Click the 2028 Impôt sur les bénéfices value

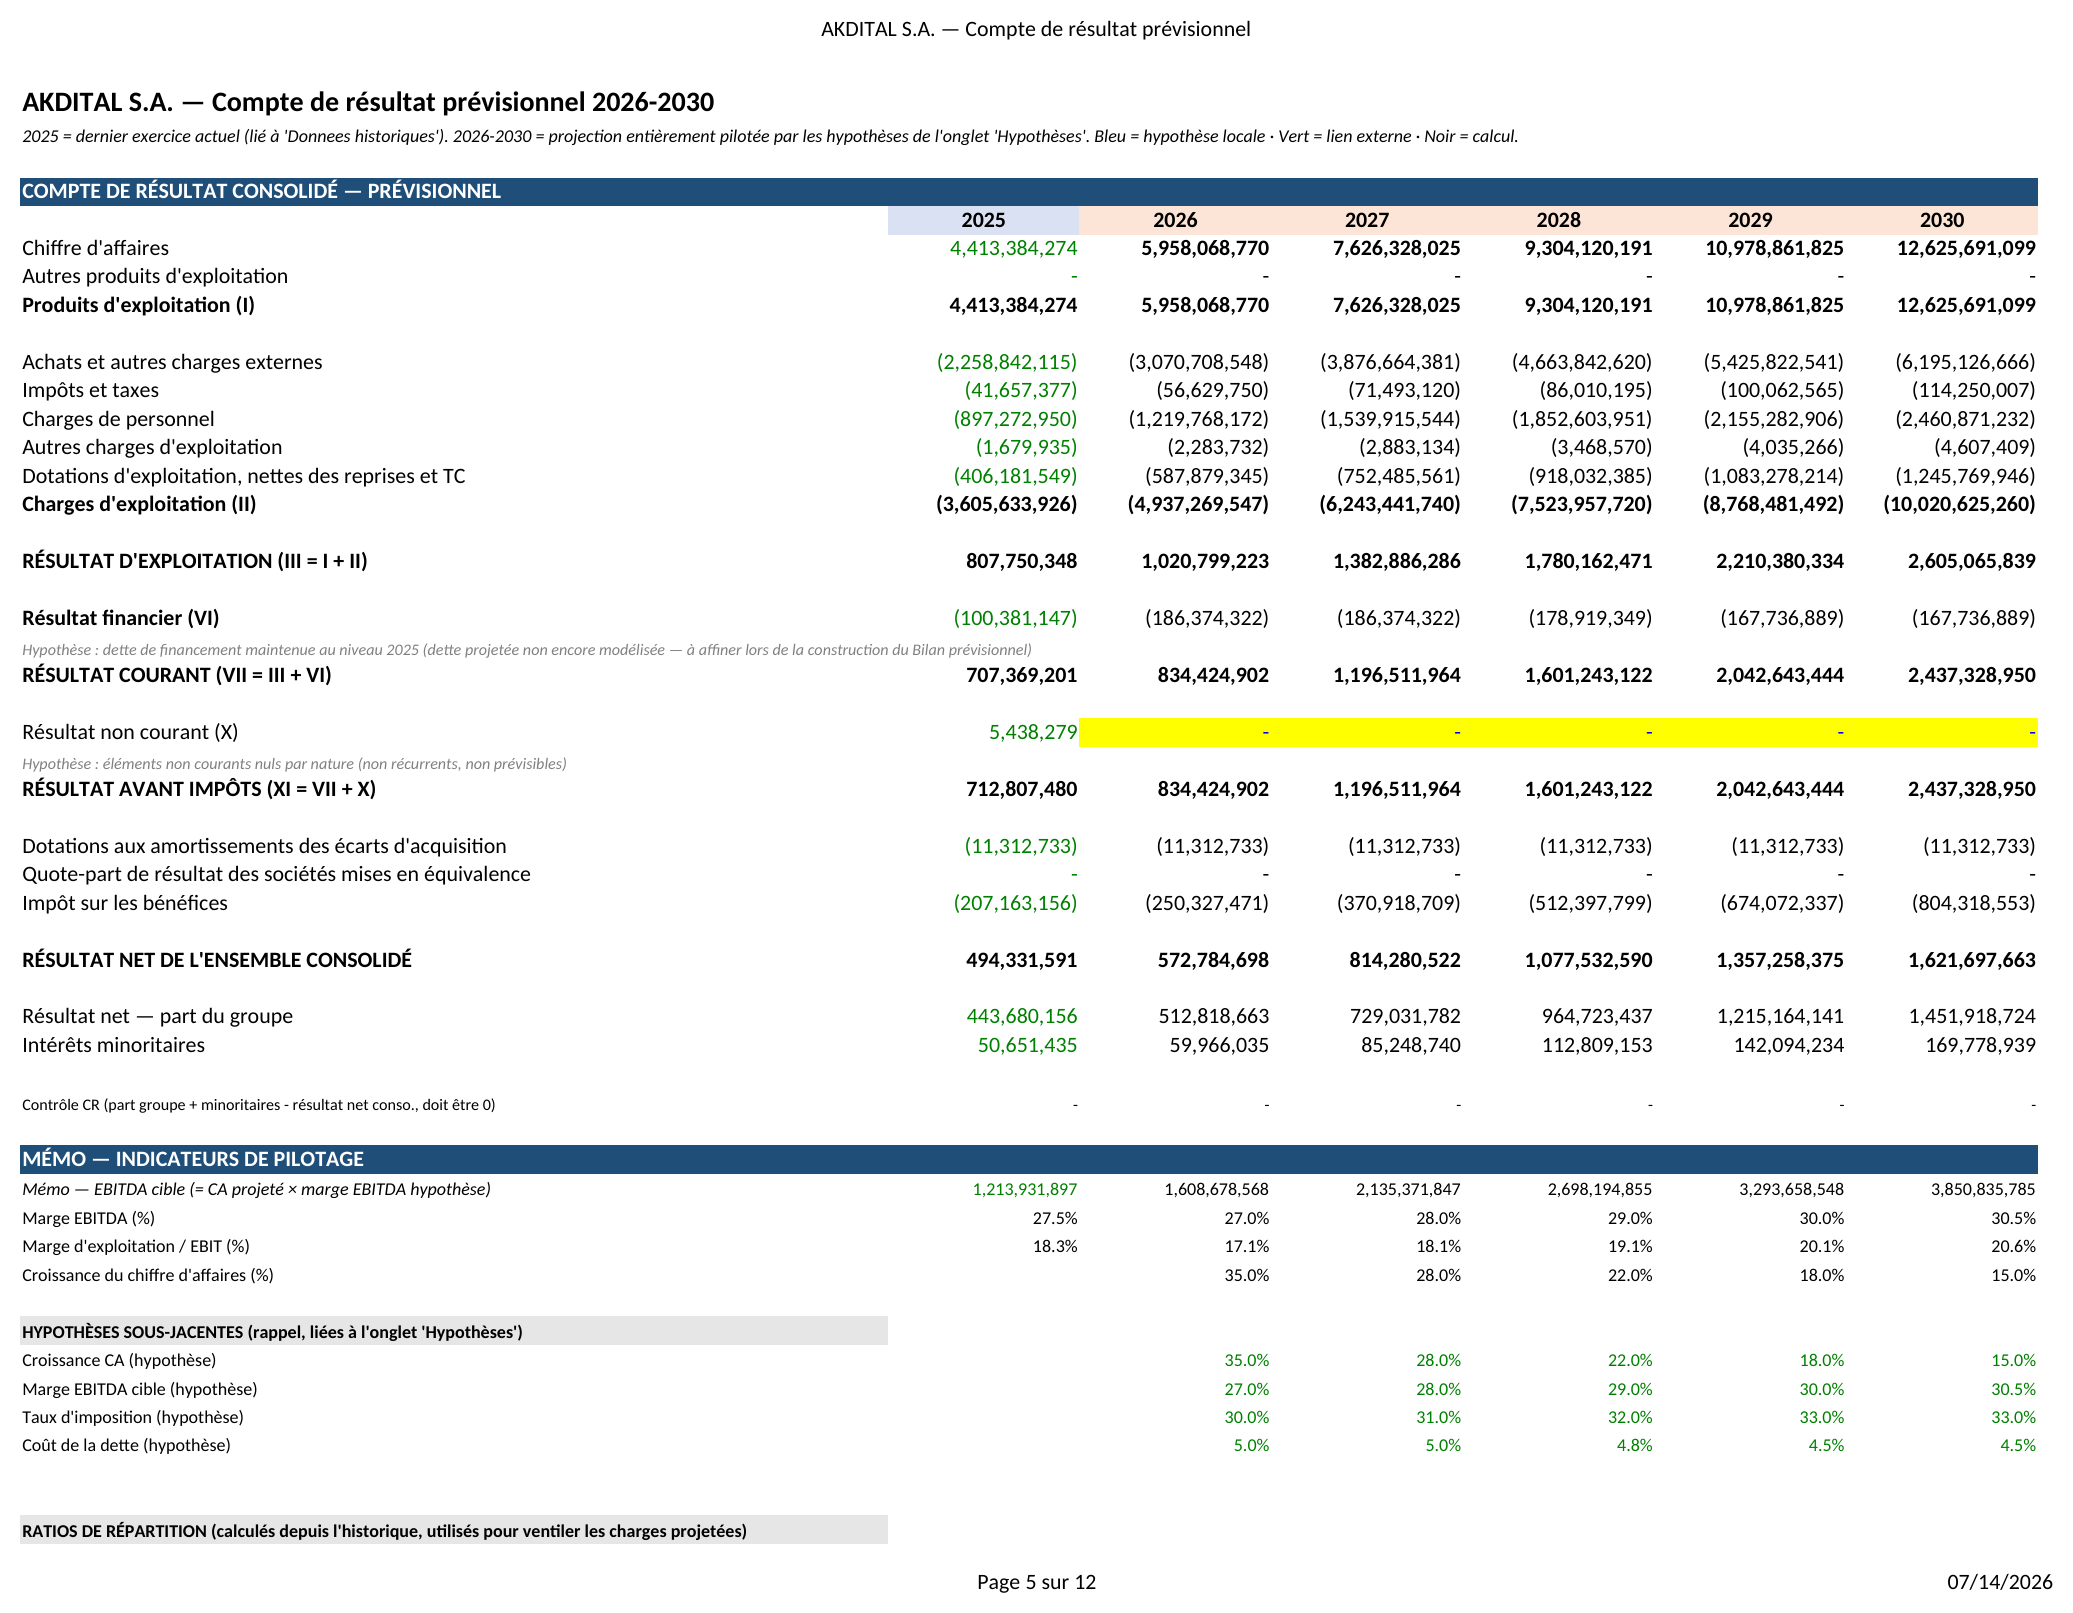(1590, 903)
